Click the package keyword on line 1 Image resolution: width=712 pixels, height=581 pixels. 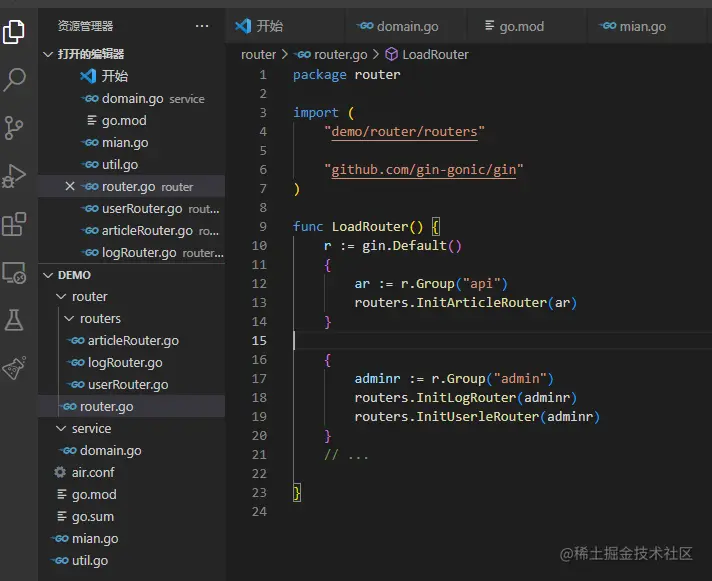pyautogui.click(x=320, y=75)
